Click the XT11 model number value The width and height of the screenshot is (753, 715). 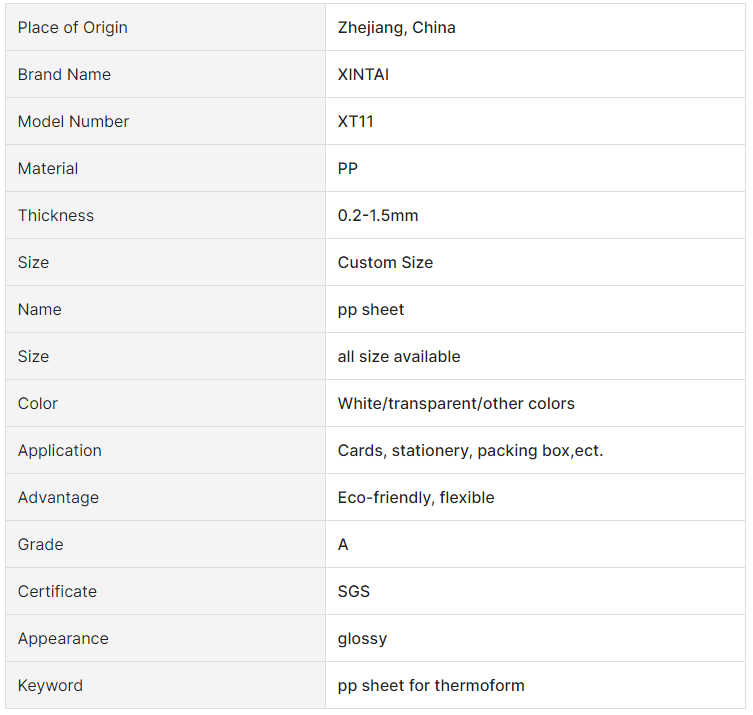point(356,122)
